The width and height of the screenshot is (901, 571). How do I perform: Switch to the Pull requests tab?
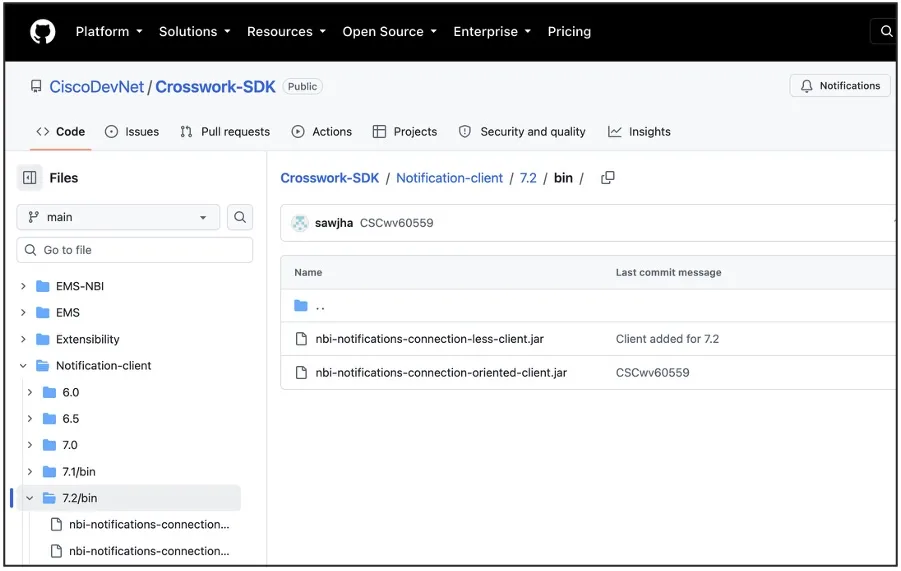(x=225, y=132)
